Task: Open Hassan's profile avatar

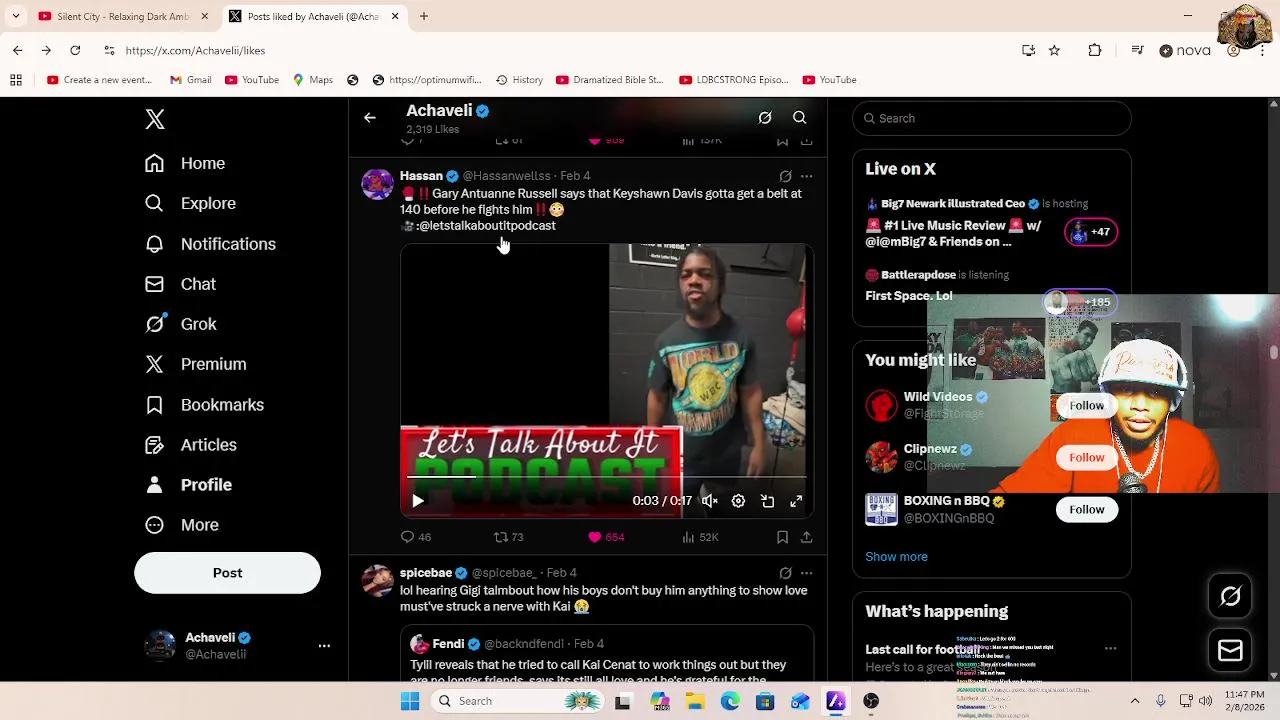Action: [x=377, y=184]
